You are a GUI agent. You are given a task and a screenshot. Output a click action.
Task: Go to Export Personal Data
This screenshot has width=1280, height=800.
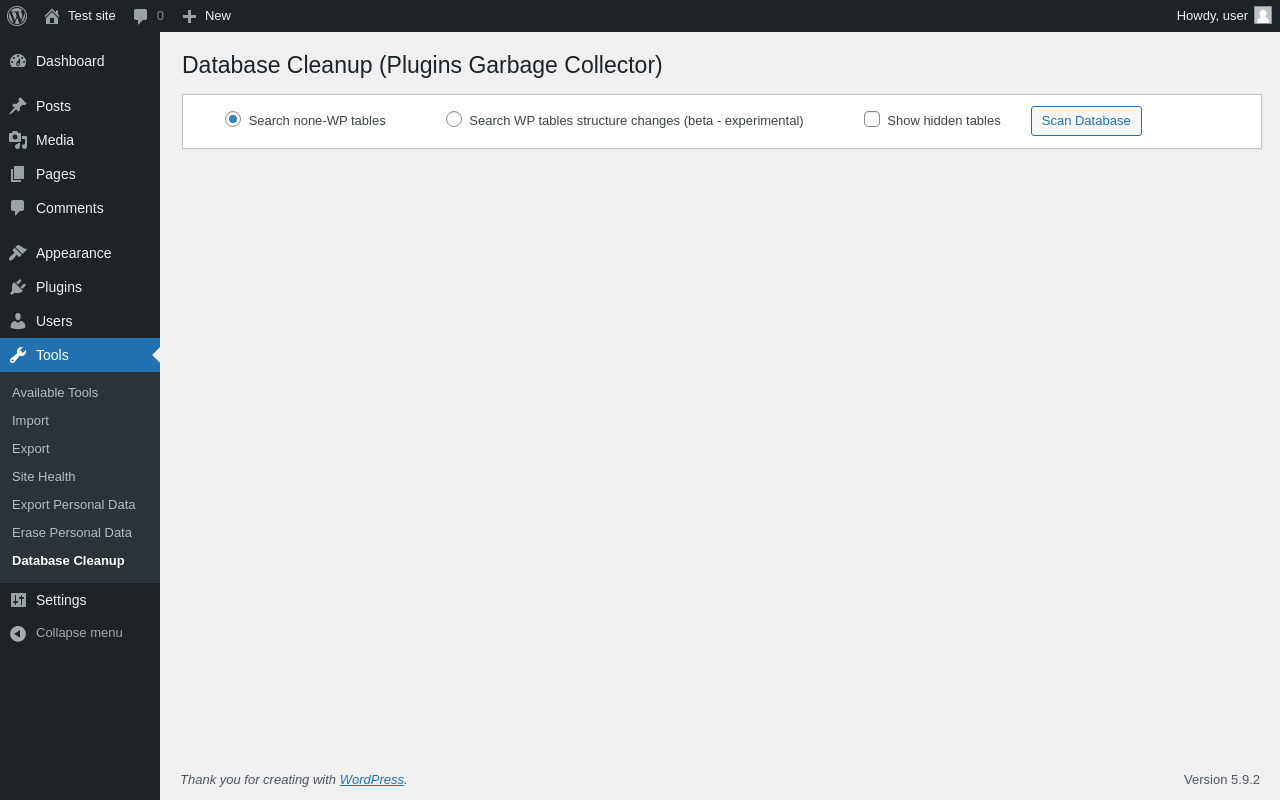click(74, 505)
